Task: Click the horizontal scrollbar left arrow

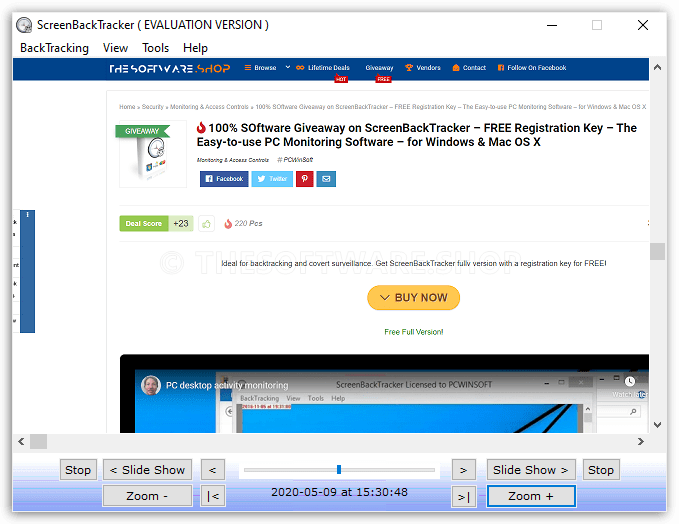Action: point(21,441)
